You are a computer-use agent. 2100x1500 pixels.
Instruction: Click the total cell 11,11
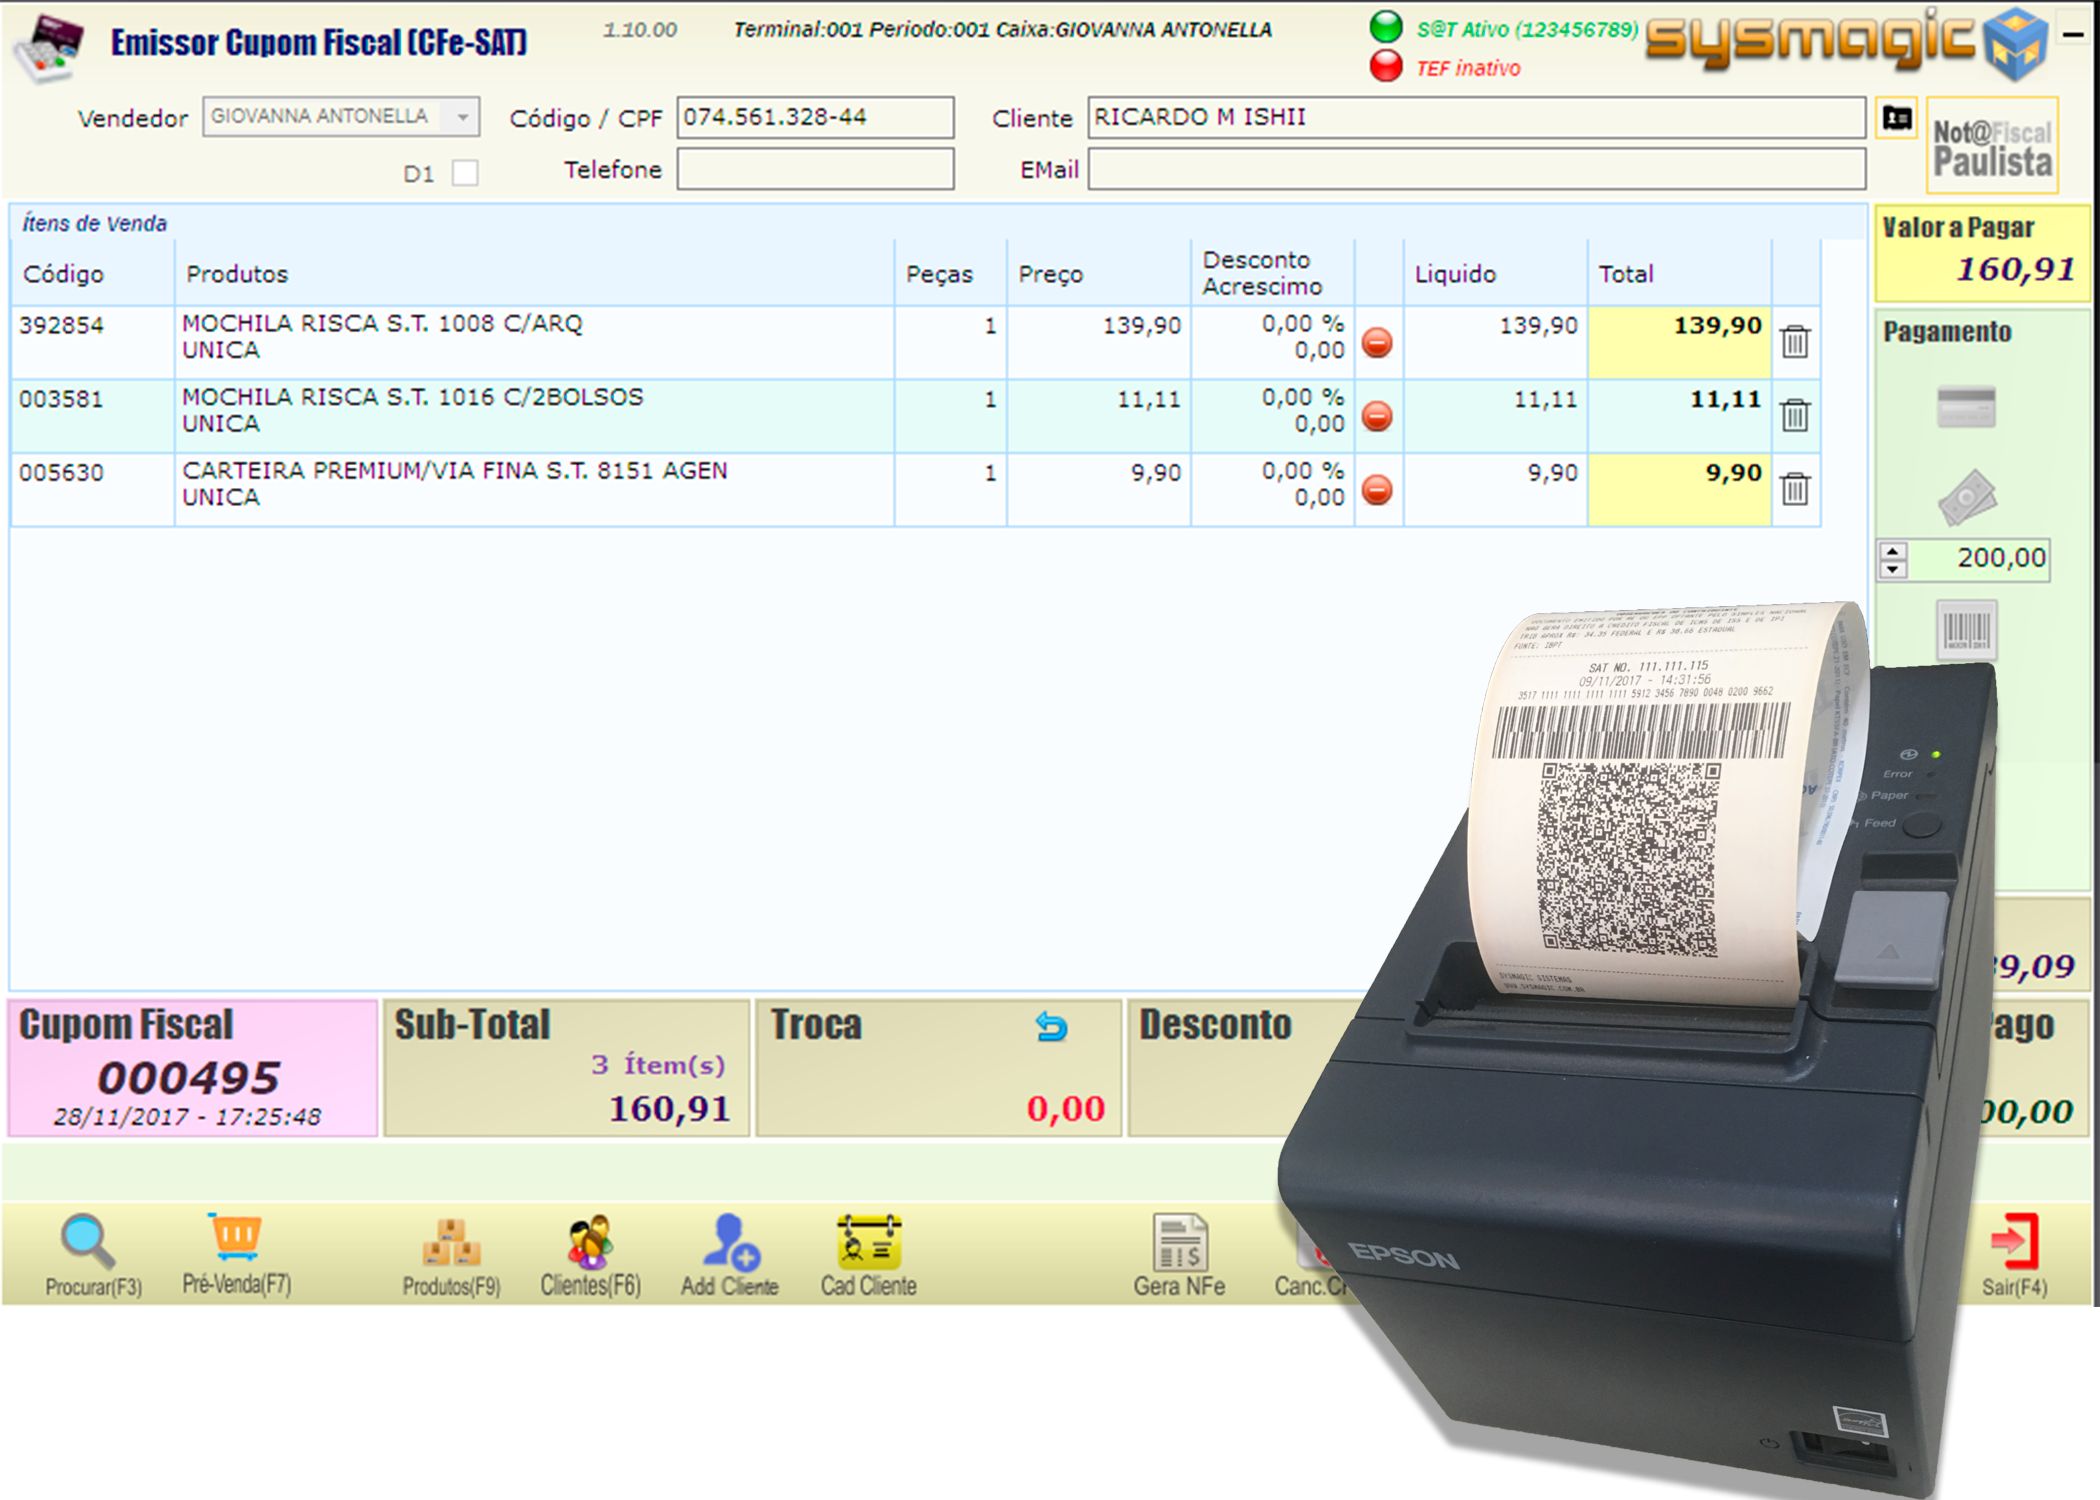point(1679,416)
